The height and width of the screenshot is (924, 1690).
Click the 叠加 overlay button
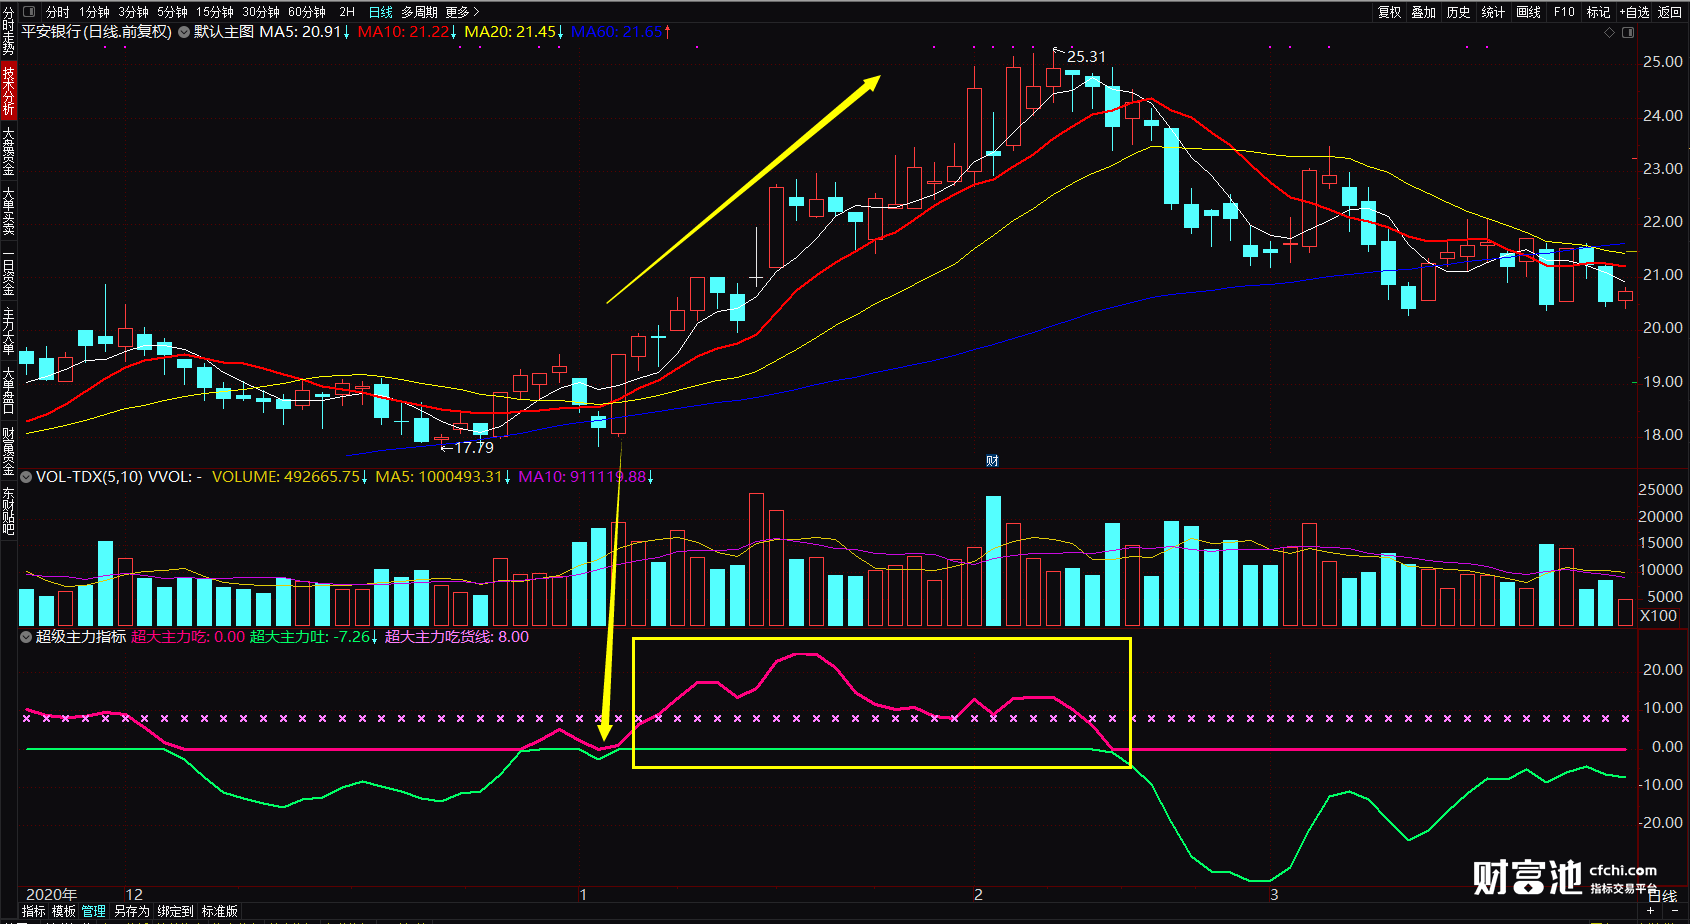(1423, 12)
